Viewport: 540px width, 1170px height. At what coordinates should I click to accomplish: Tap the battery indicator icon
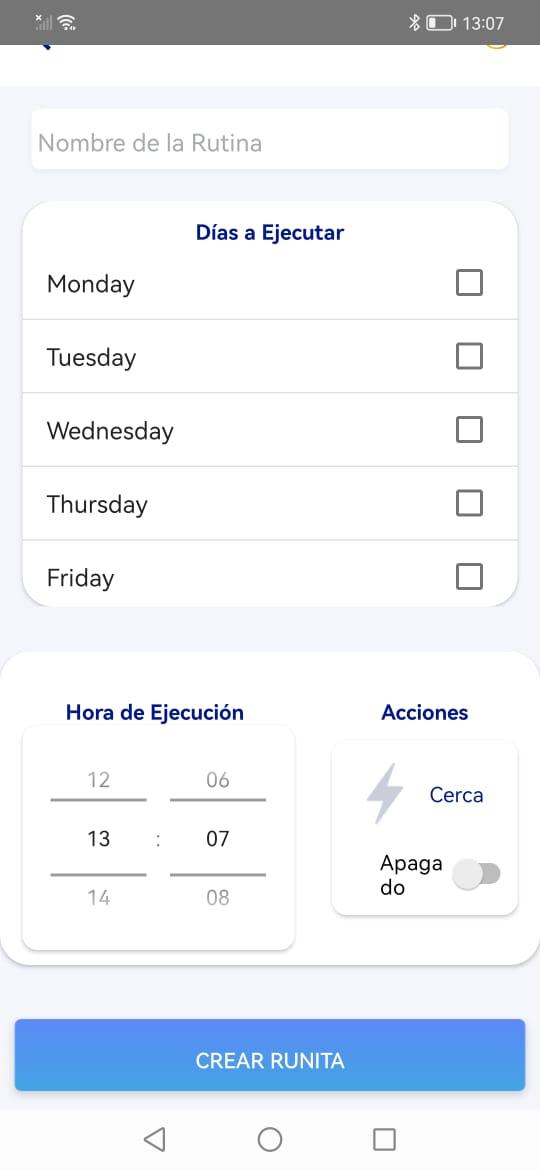coord(441,23)
